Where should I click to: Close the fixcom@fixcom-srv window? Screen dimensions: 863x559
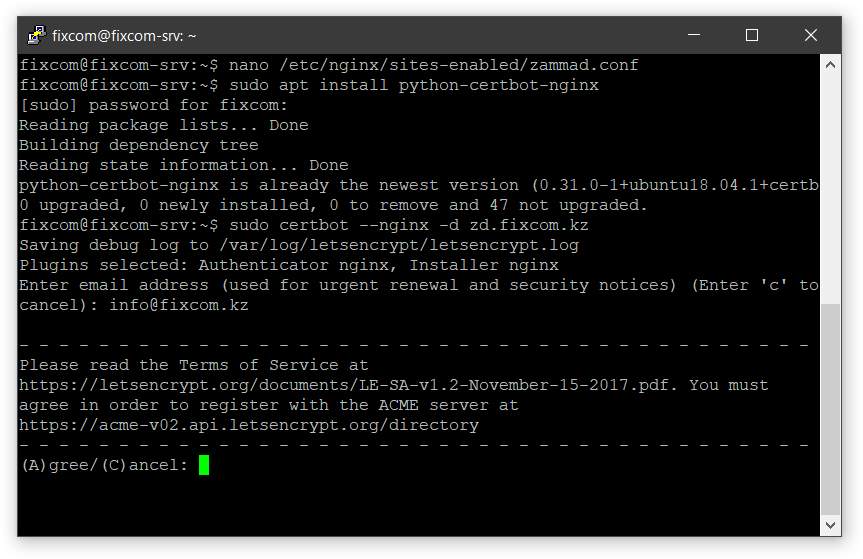811,35
